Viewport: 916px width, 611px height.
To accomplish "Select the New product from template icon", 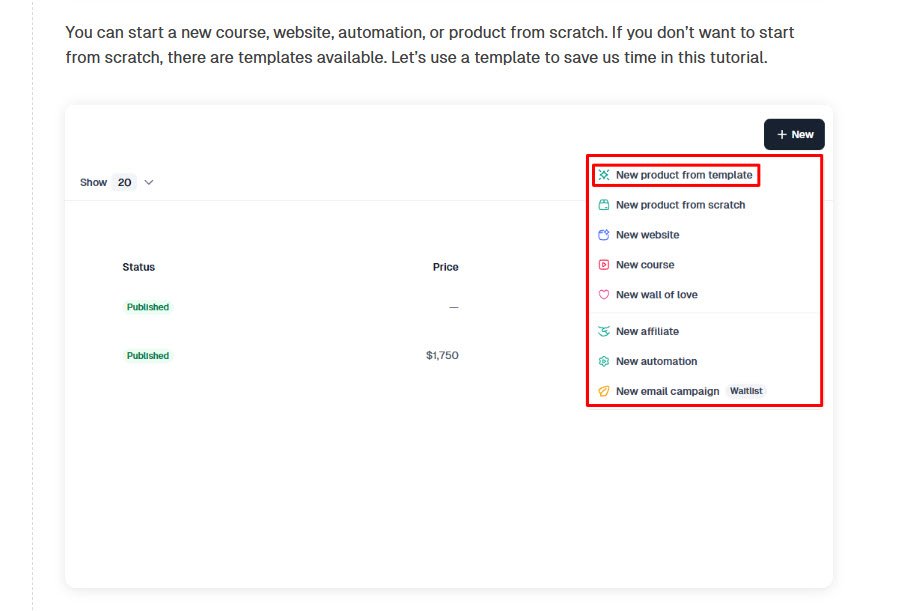I will click(x=602, y=174).
